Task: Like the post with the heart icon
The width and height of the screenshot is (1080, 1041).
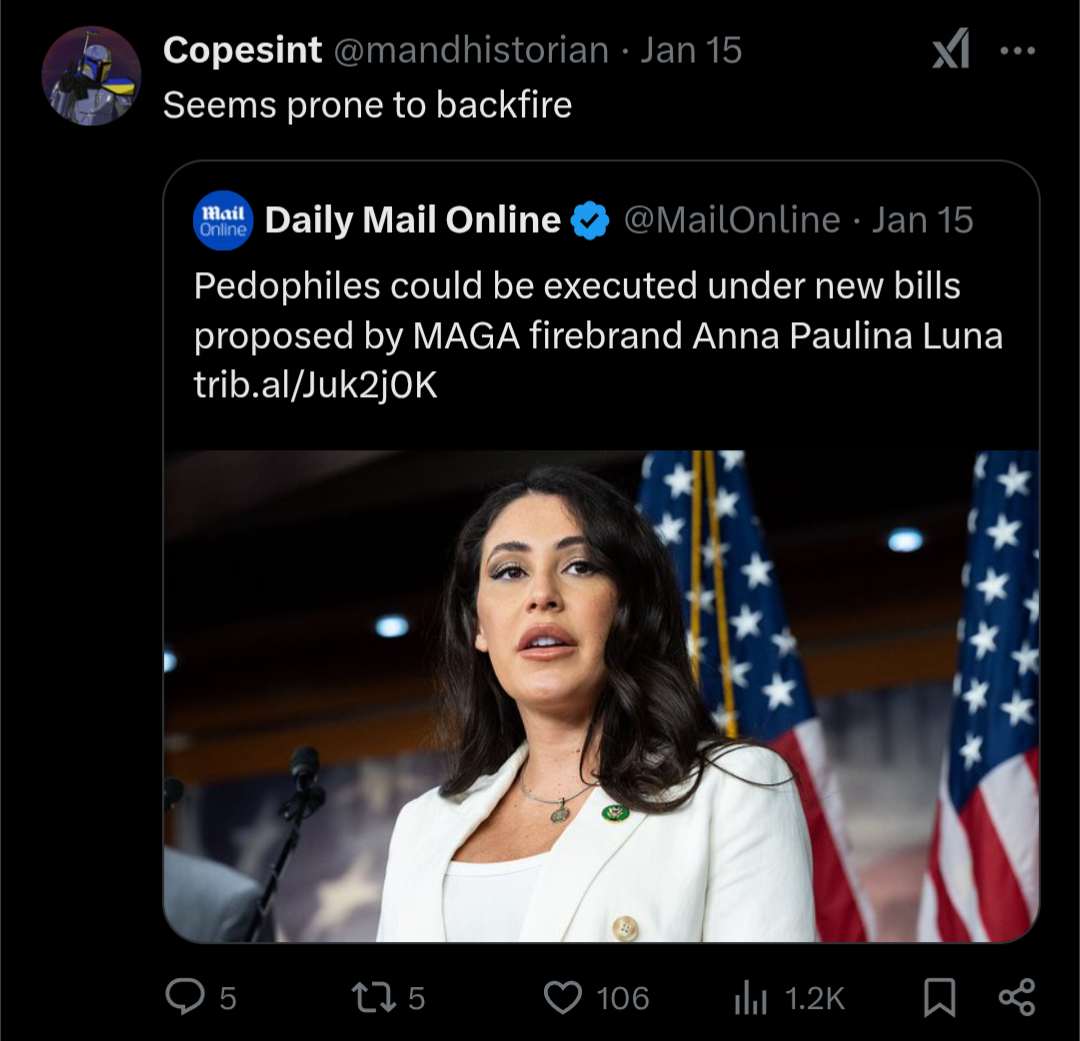Action: 563,998
